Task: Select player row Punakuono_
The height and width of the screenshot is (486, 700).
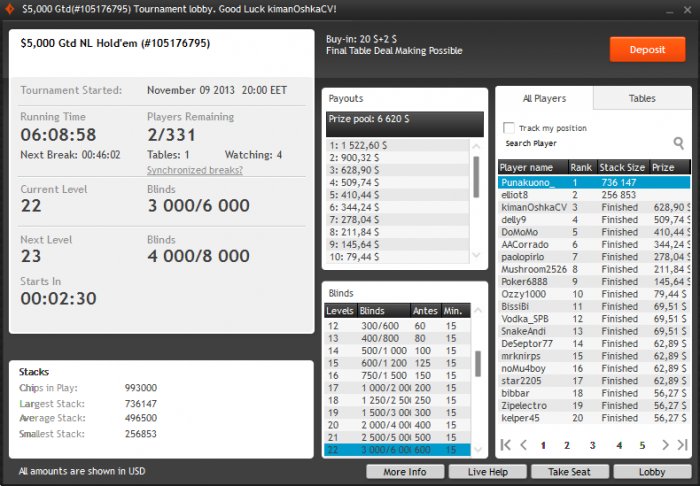Action: point(594,183)
